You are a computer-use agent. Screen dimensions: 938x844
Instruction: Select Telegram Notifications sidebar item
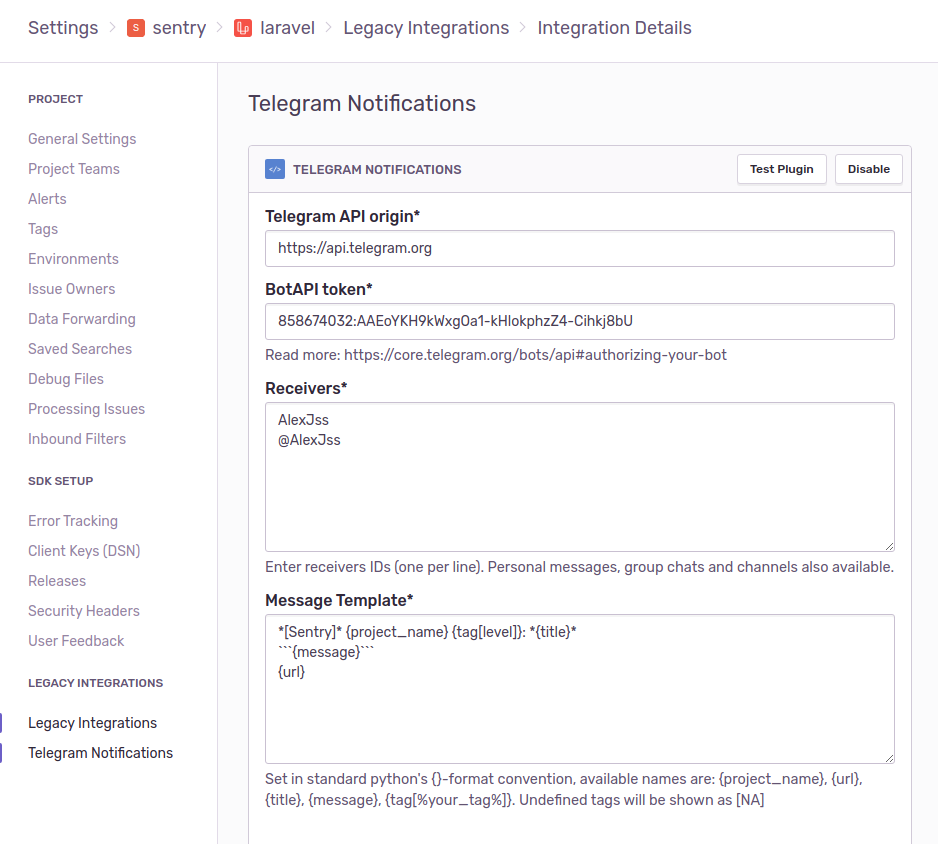(100, 752)
